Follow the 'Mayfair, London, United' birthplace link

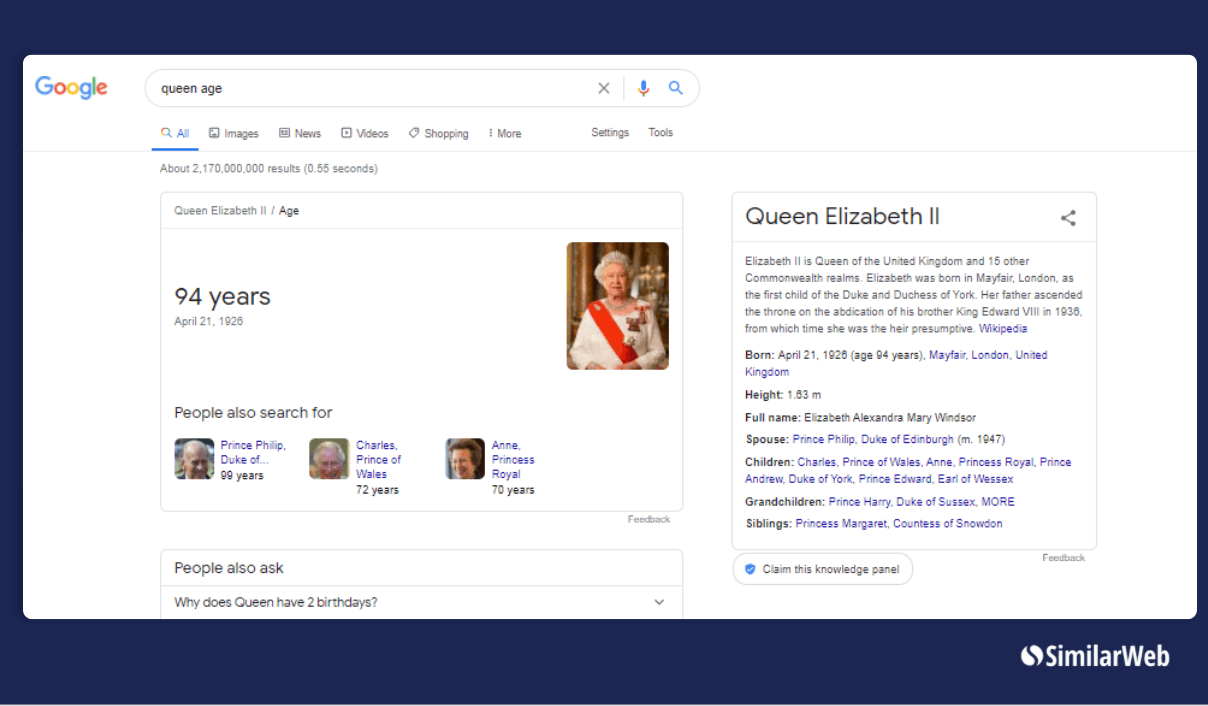(988, 355)
